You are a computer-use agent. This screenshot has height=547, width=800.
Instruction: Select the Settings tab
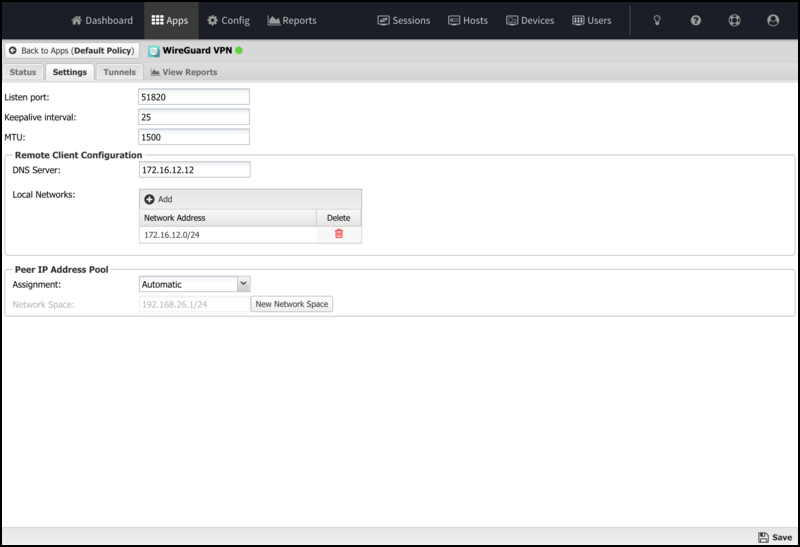point(70,72)
